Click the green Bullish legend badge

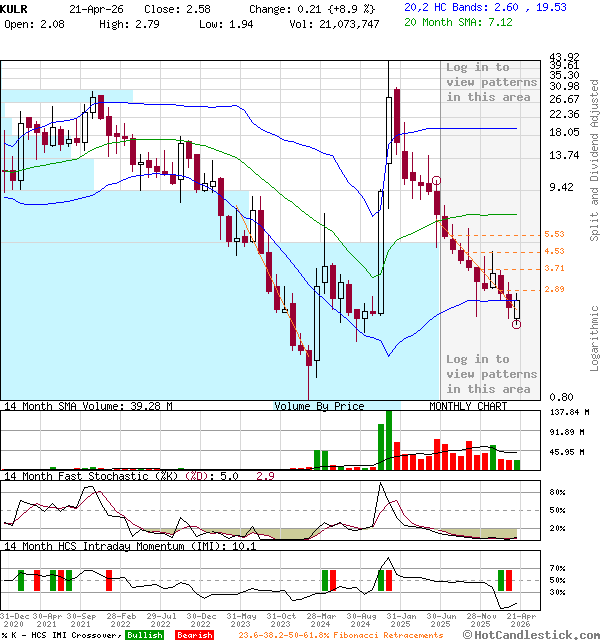(x=144, y=635)
